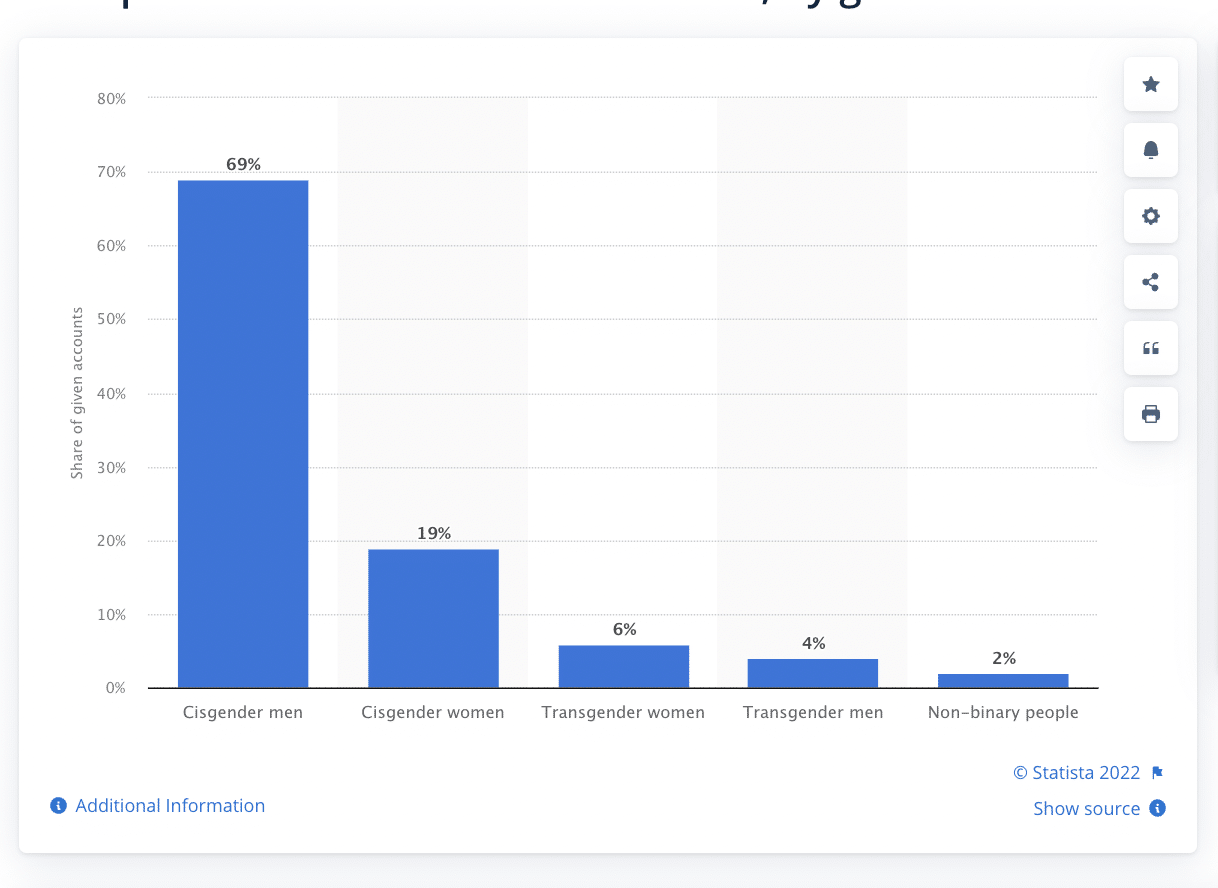
Task: Click the Transgender women bar
Action: 624,666
